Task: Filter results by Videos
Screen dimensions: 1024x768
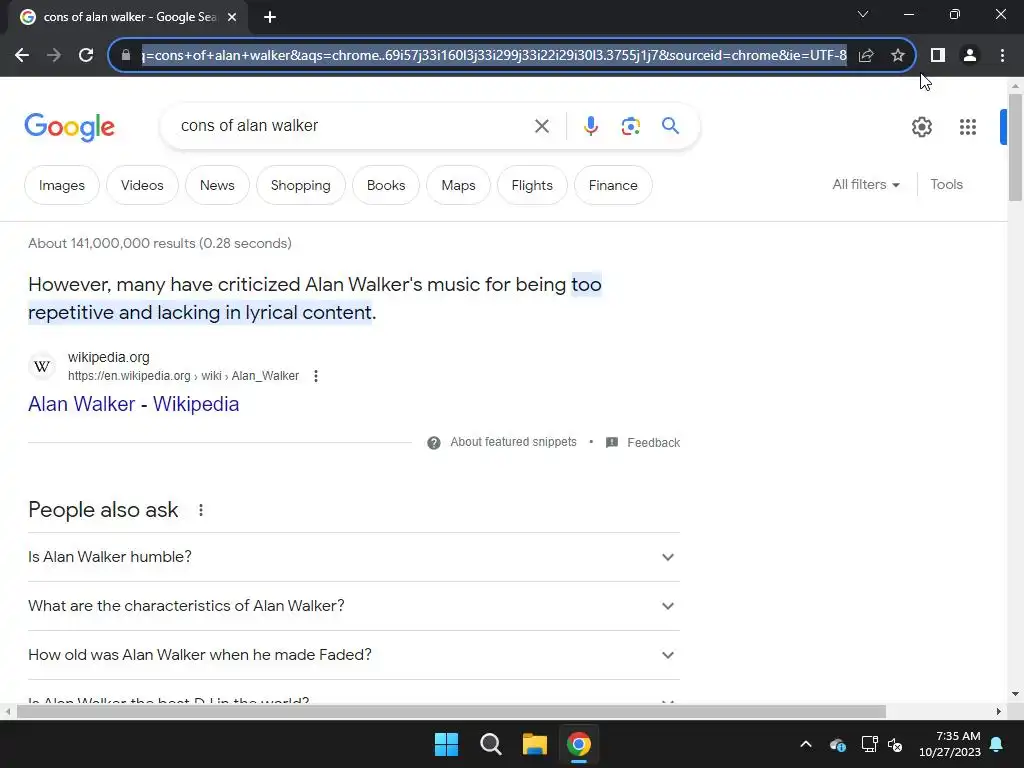Action: pyautogui.click(x=142, y=185)
